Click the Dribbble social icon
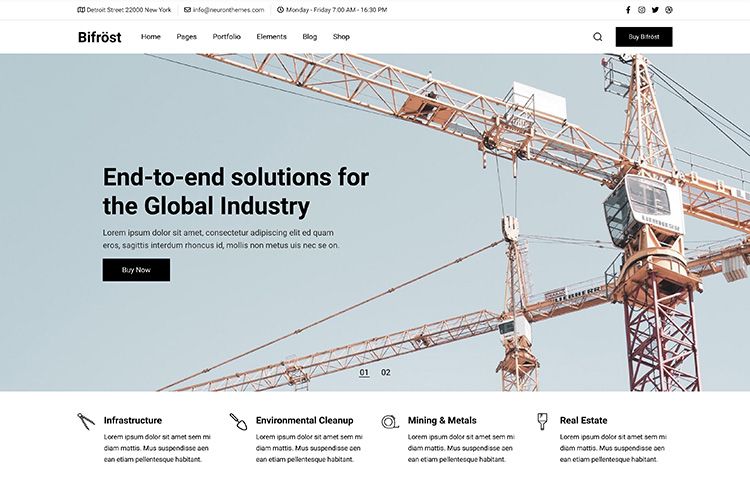Screen dimensions: 750x485 [669, 10]
